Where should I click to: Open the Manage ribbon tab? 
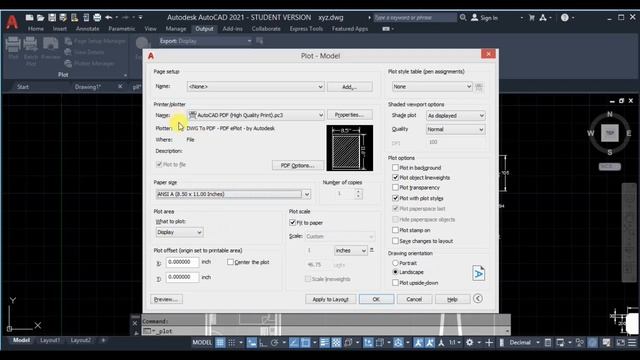176,29
